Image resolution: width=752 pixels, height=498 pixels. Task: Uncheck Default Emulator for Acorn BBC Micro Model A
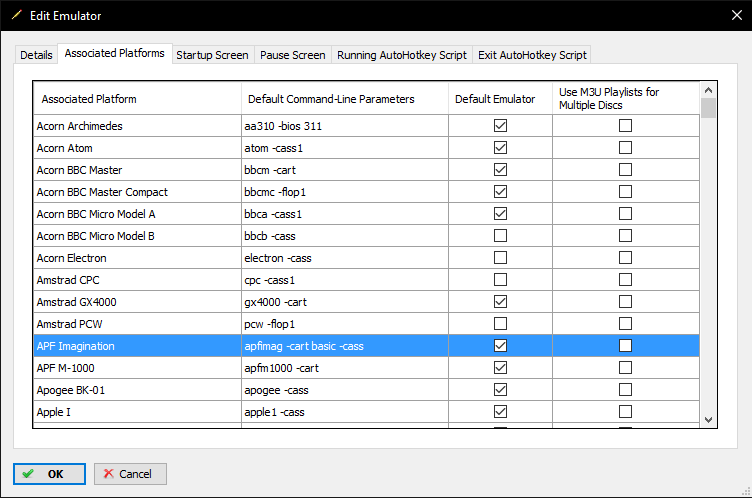(500, 214)
